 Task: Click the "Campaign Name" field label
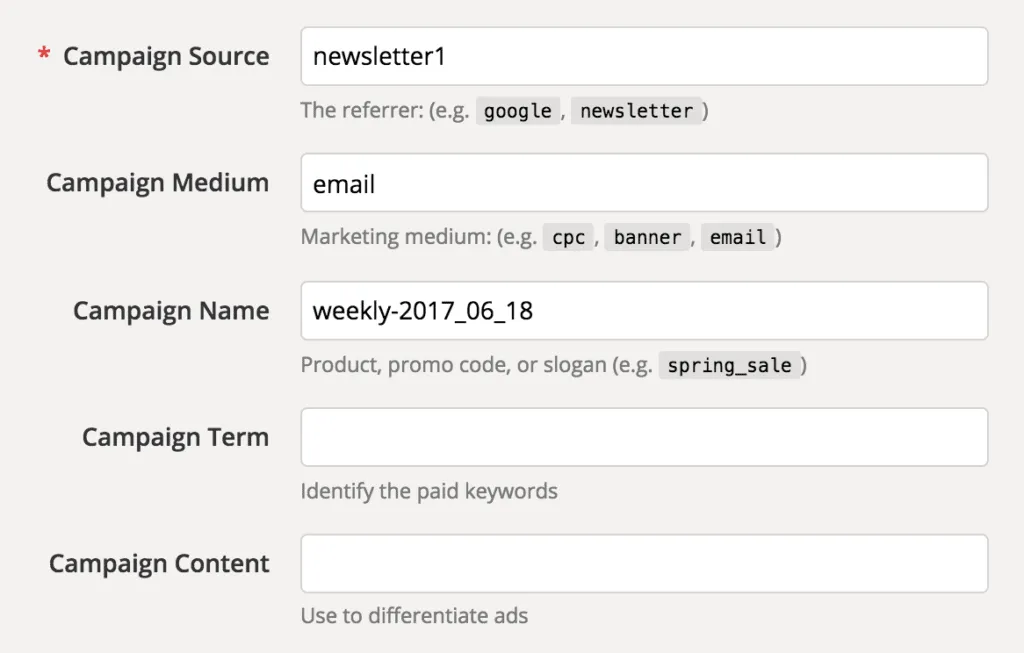[x=171, y=310]
